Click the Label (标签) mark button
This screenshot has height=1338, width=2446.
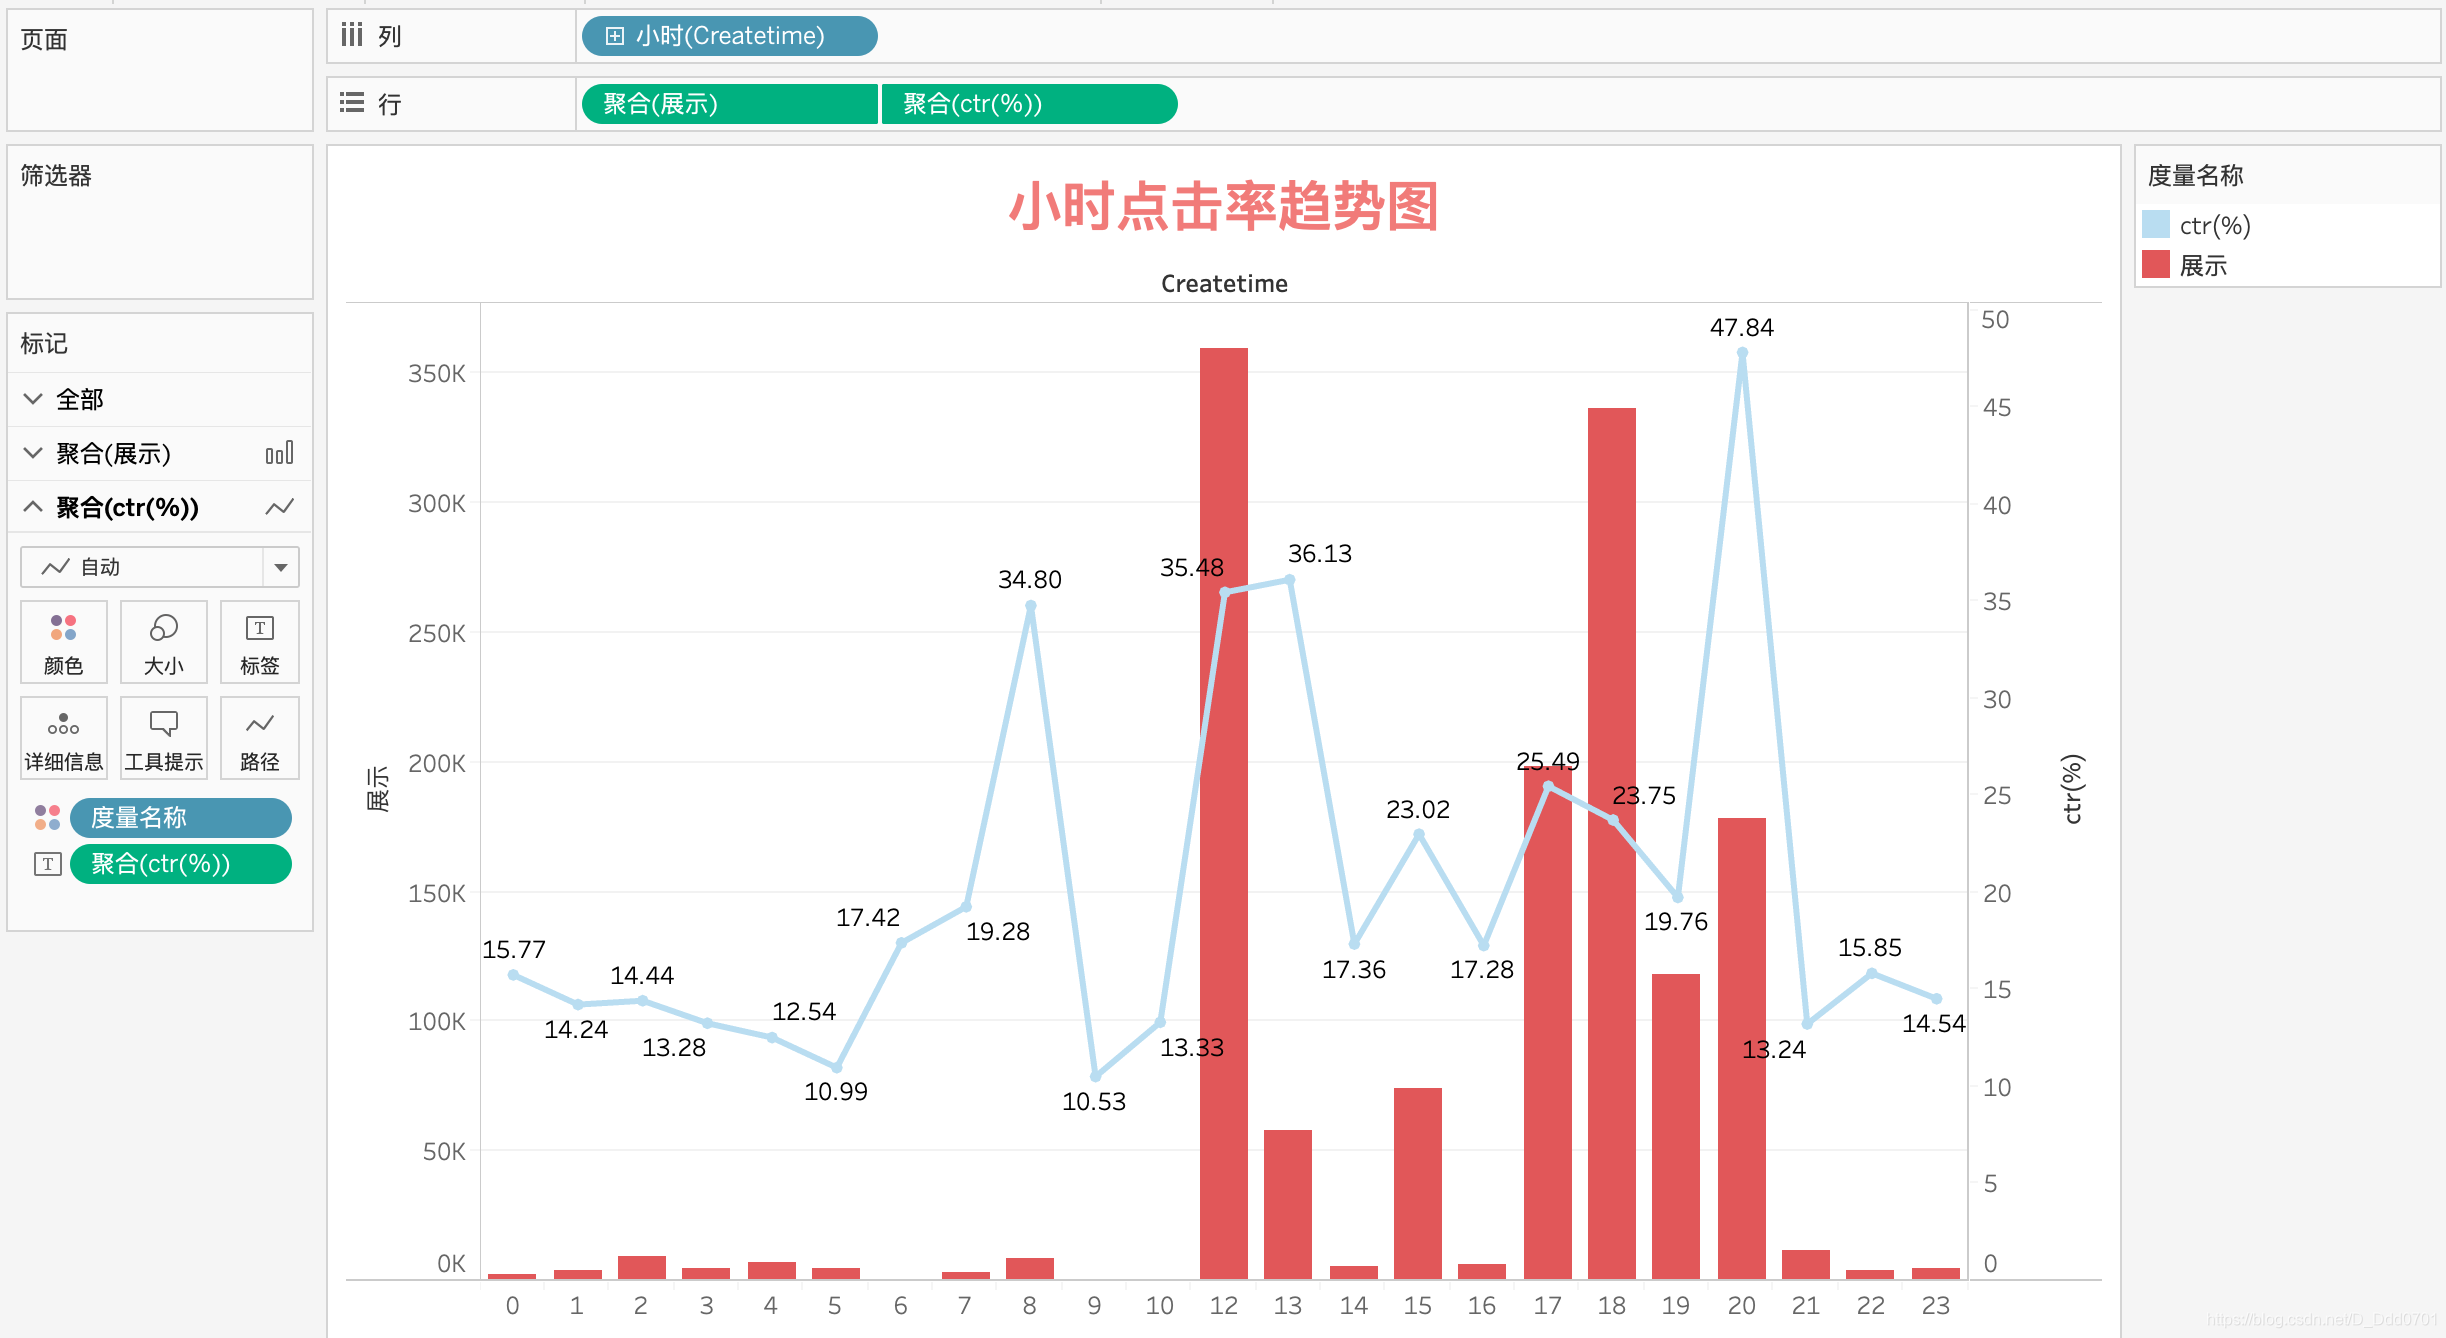pos(260,642)
